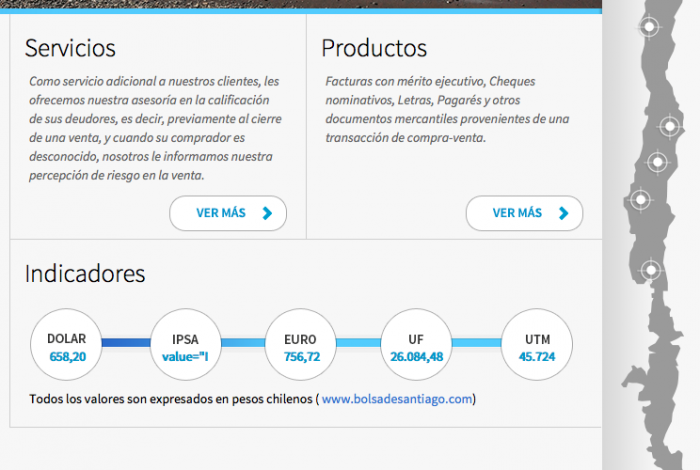The width and height of the screenshot is (700, 470).
Task: Click the blue connector between DOLAR and IPSA
Action: pos(125,343)
